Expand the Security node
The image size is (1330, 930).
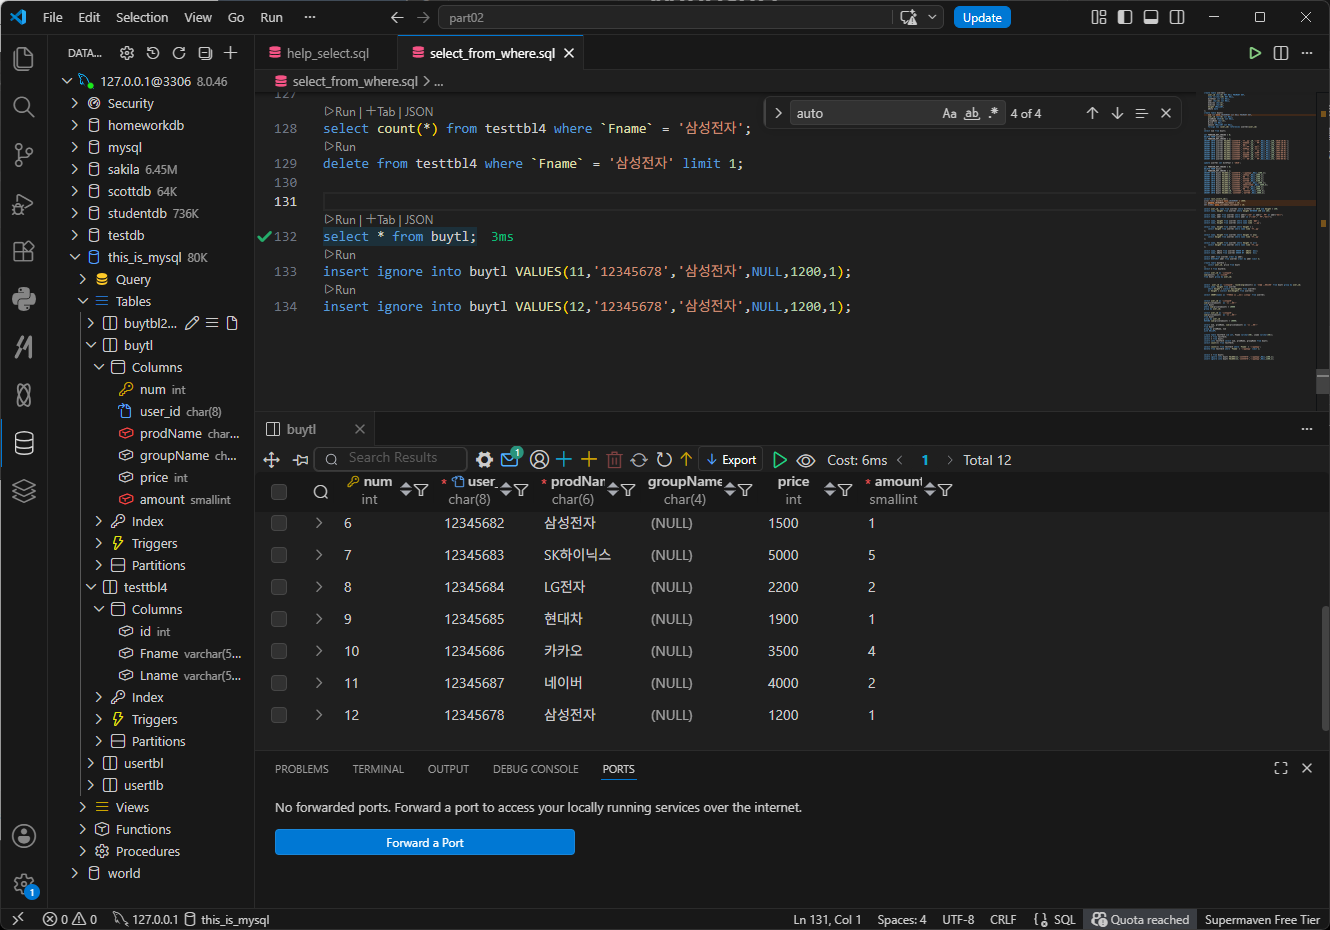75,103
